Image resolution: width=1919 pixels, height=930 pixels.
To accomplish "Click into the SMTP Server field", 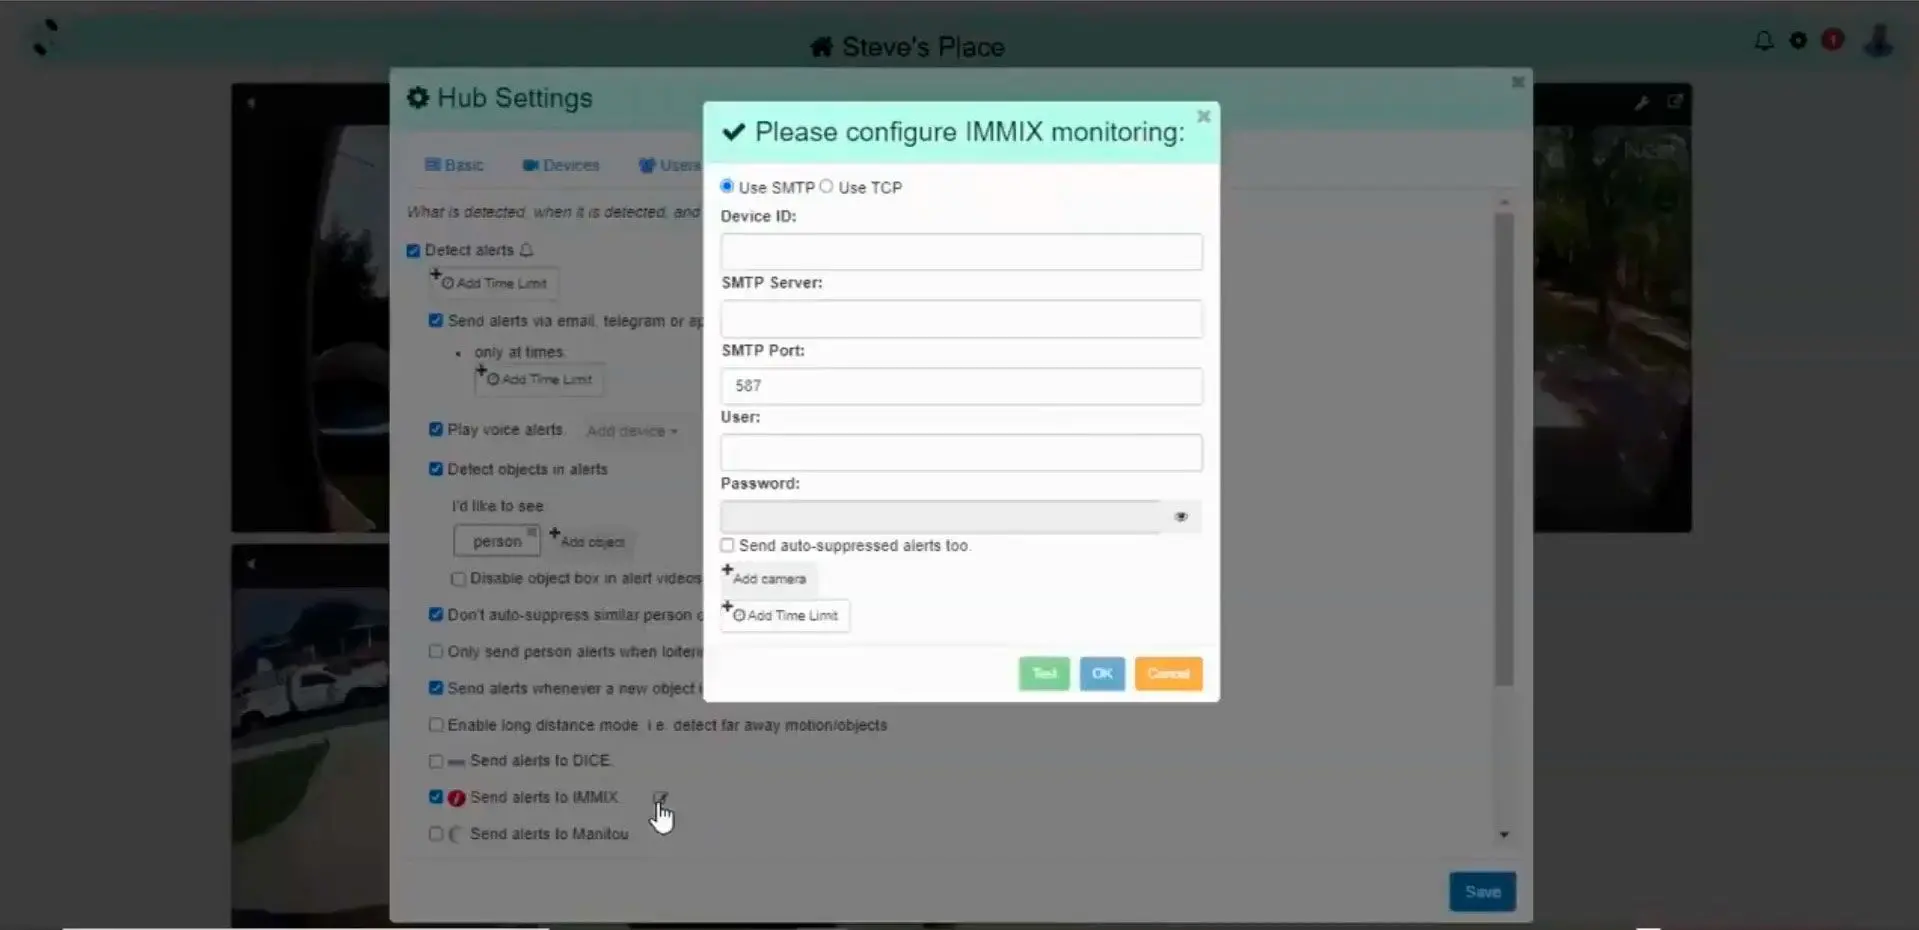I will tap(961, 319).
